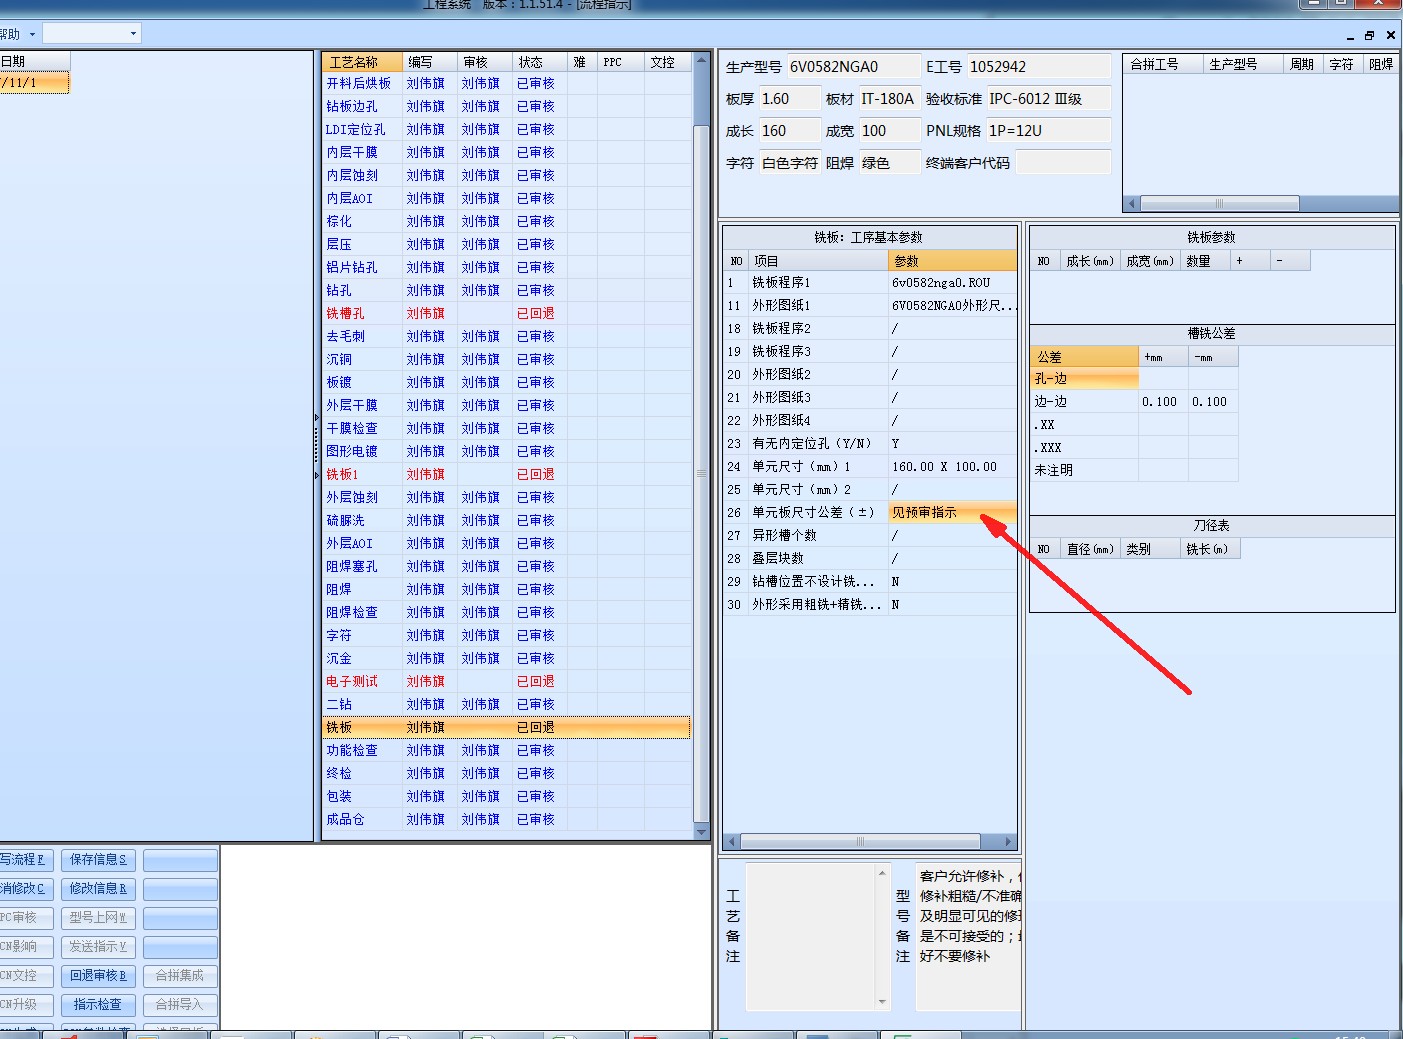This screenshot has width=1403, height=1039.
Task: Select the 6v0582nga0.ROU parameter cell
Action: pyautogui.click(x=952, y=283)
